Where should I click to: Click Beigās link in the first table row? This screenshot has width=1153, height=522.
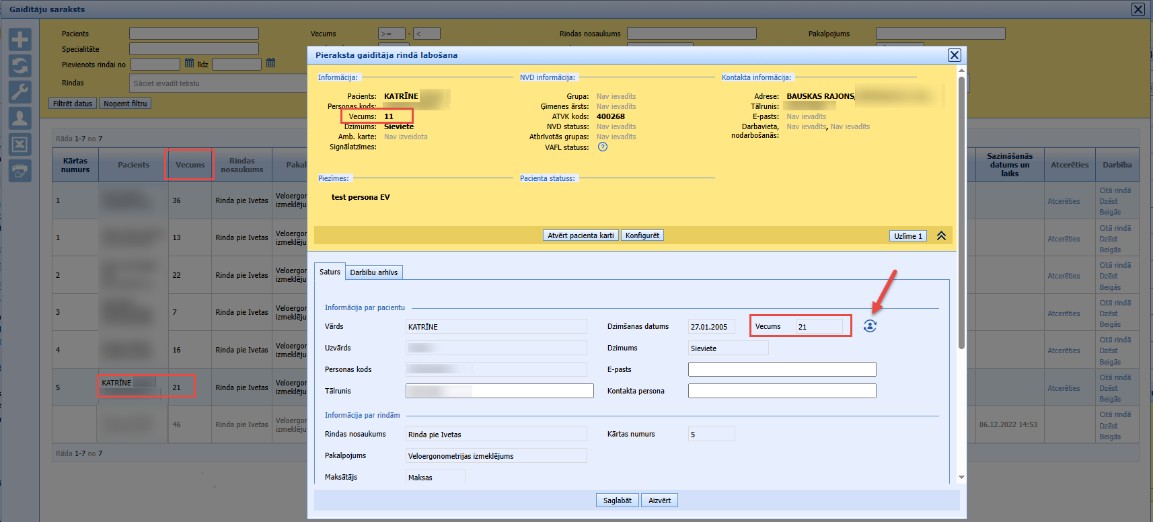1110,210
